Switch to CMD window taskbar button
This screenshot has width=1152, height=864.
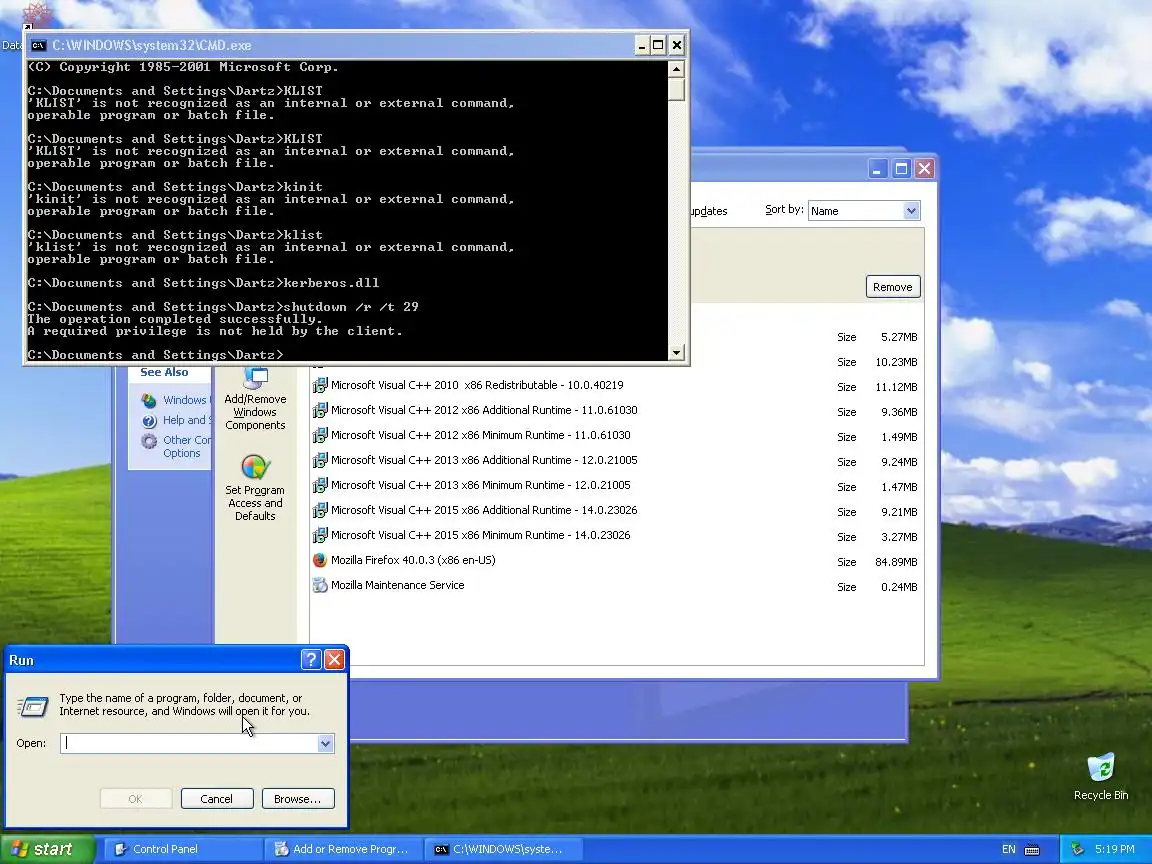tap(504, 849)
